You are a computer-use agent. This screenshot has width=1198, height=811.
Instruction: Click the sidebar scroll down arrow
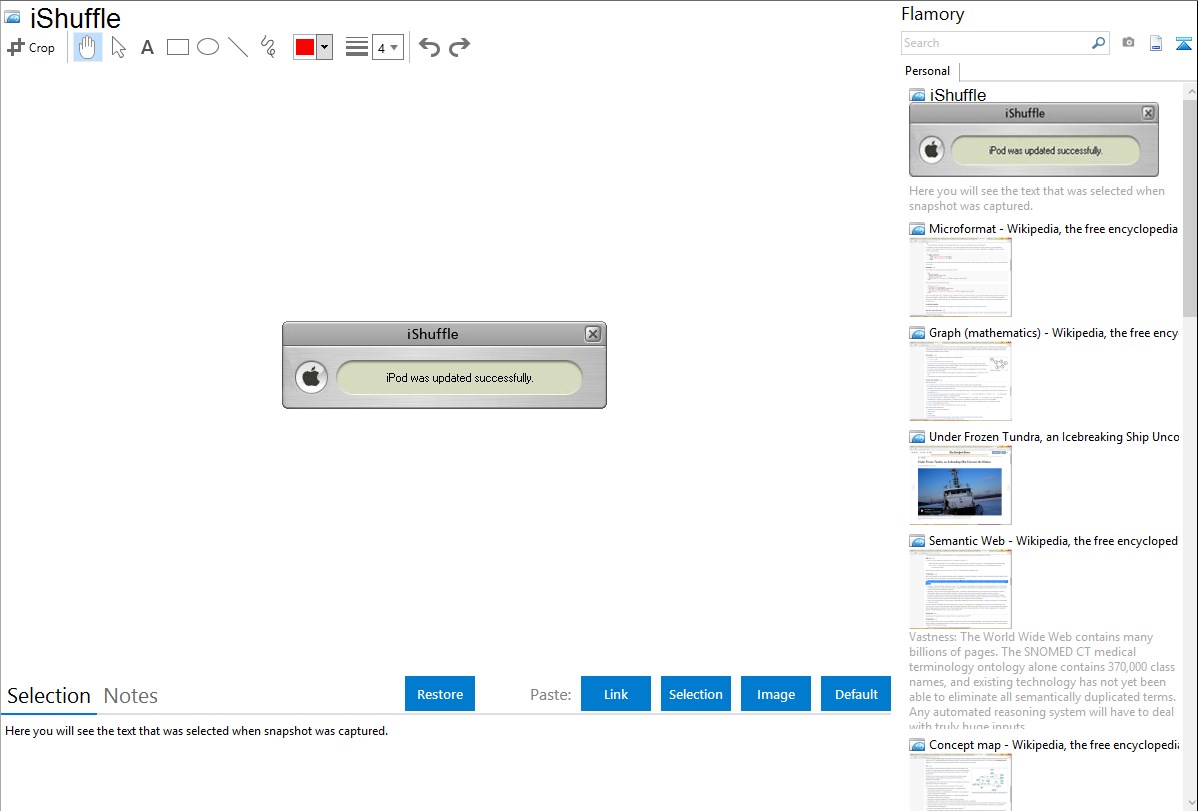pyautogui.click(x=1190, y=803)
